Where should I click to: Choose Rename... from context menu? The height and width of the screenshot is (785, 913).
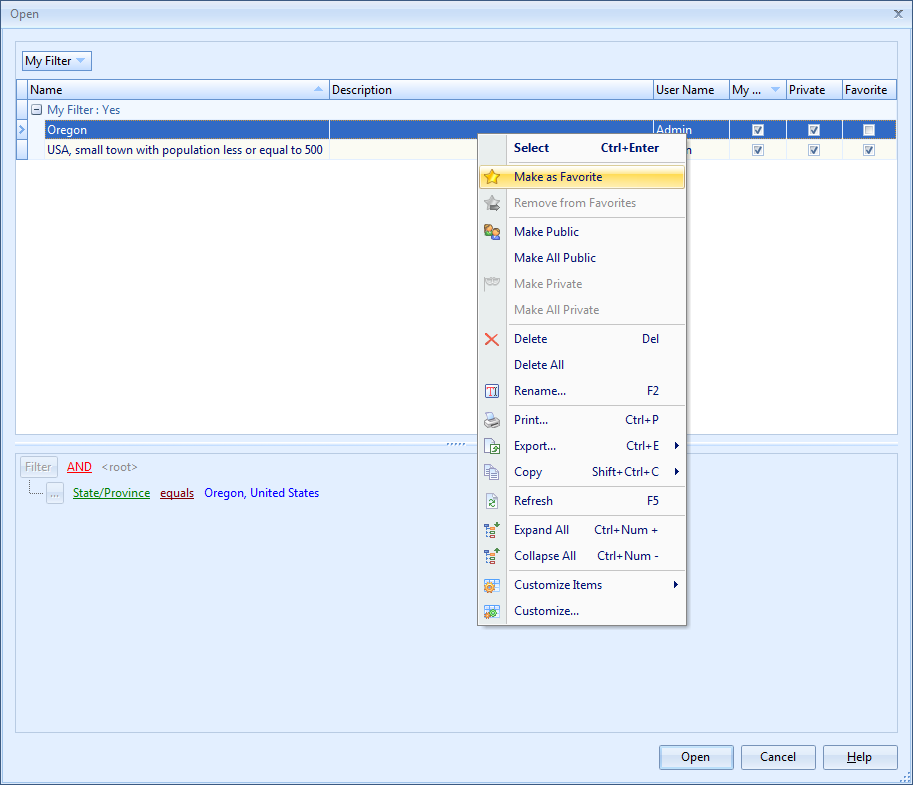582,391
